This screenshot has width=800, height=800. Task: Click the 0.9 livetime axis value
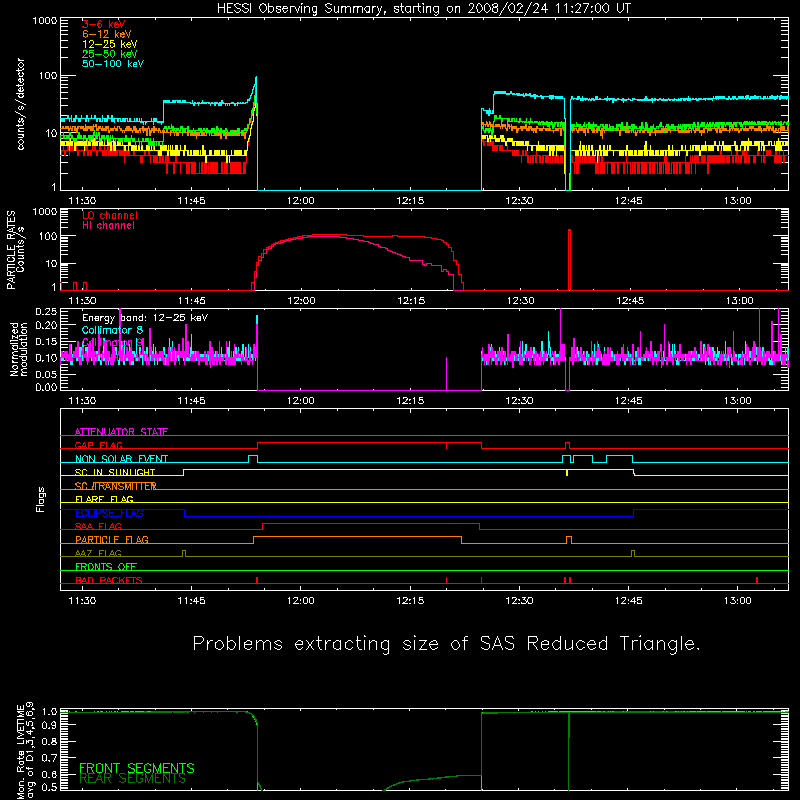point(49,724)
